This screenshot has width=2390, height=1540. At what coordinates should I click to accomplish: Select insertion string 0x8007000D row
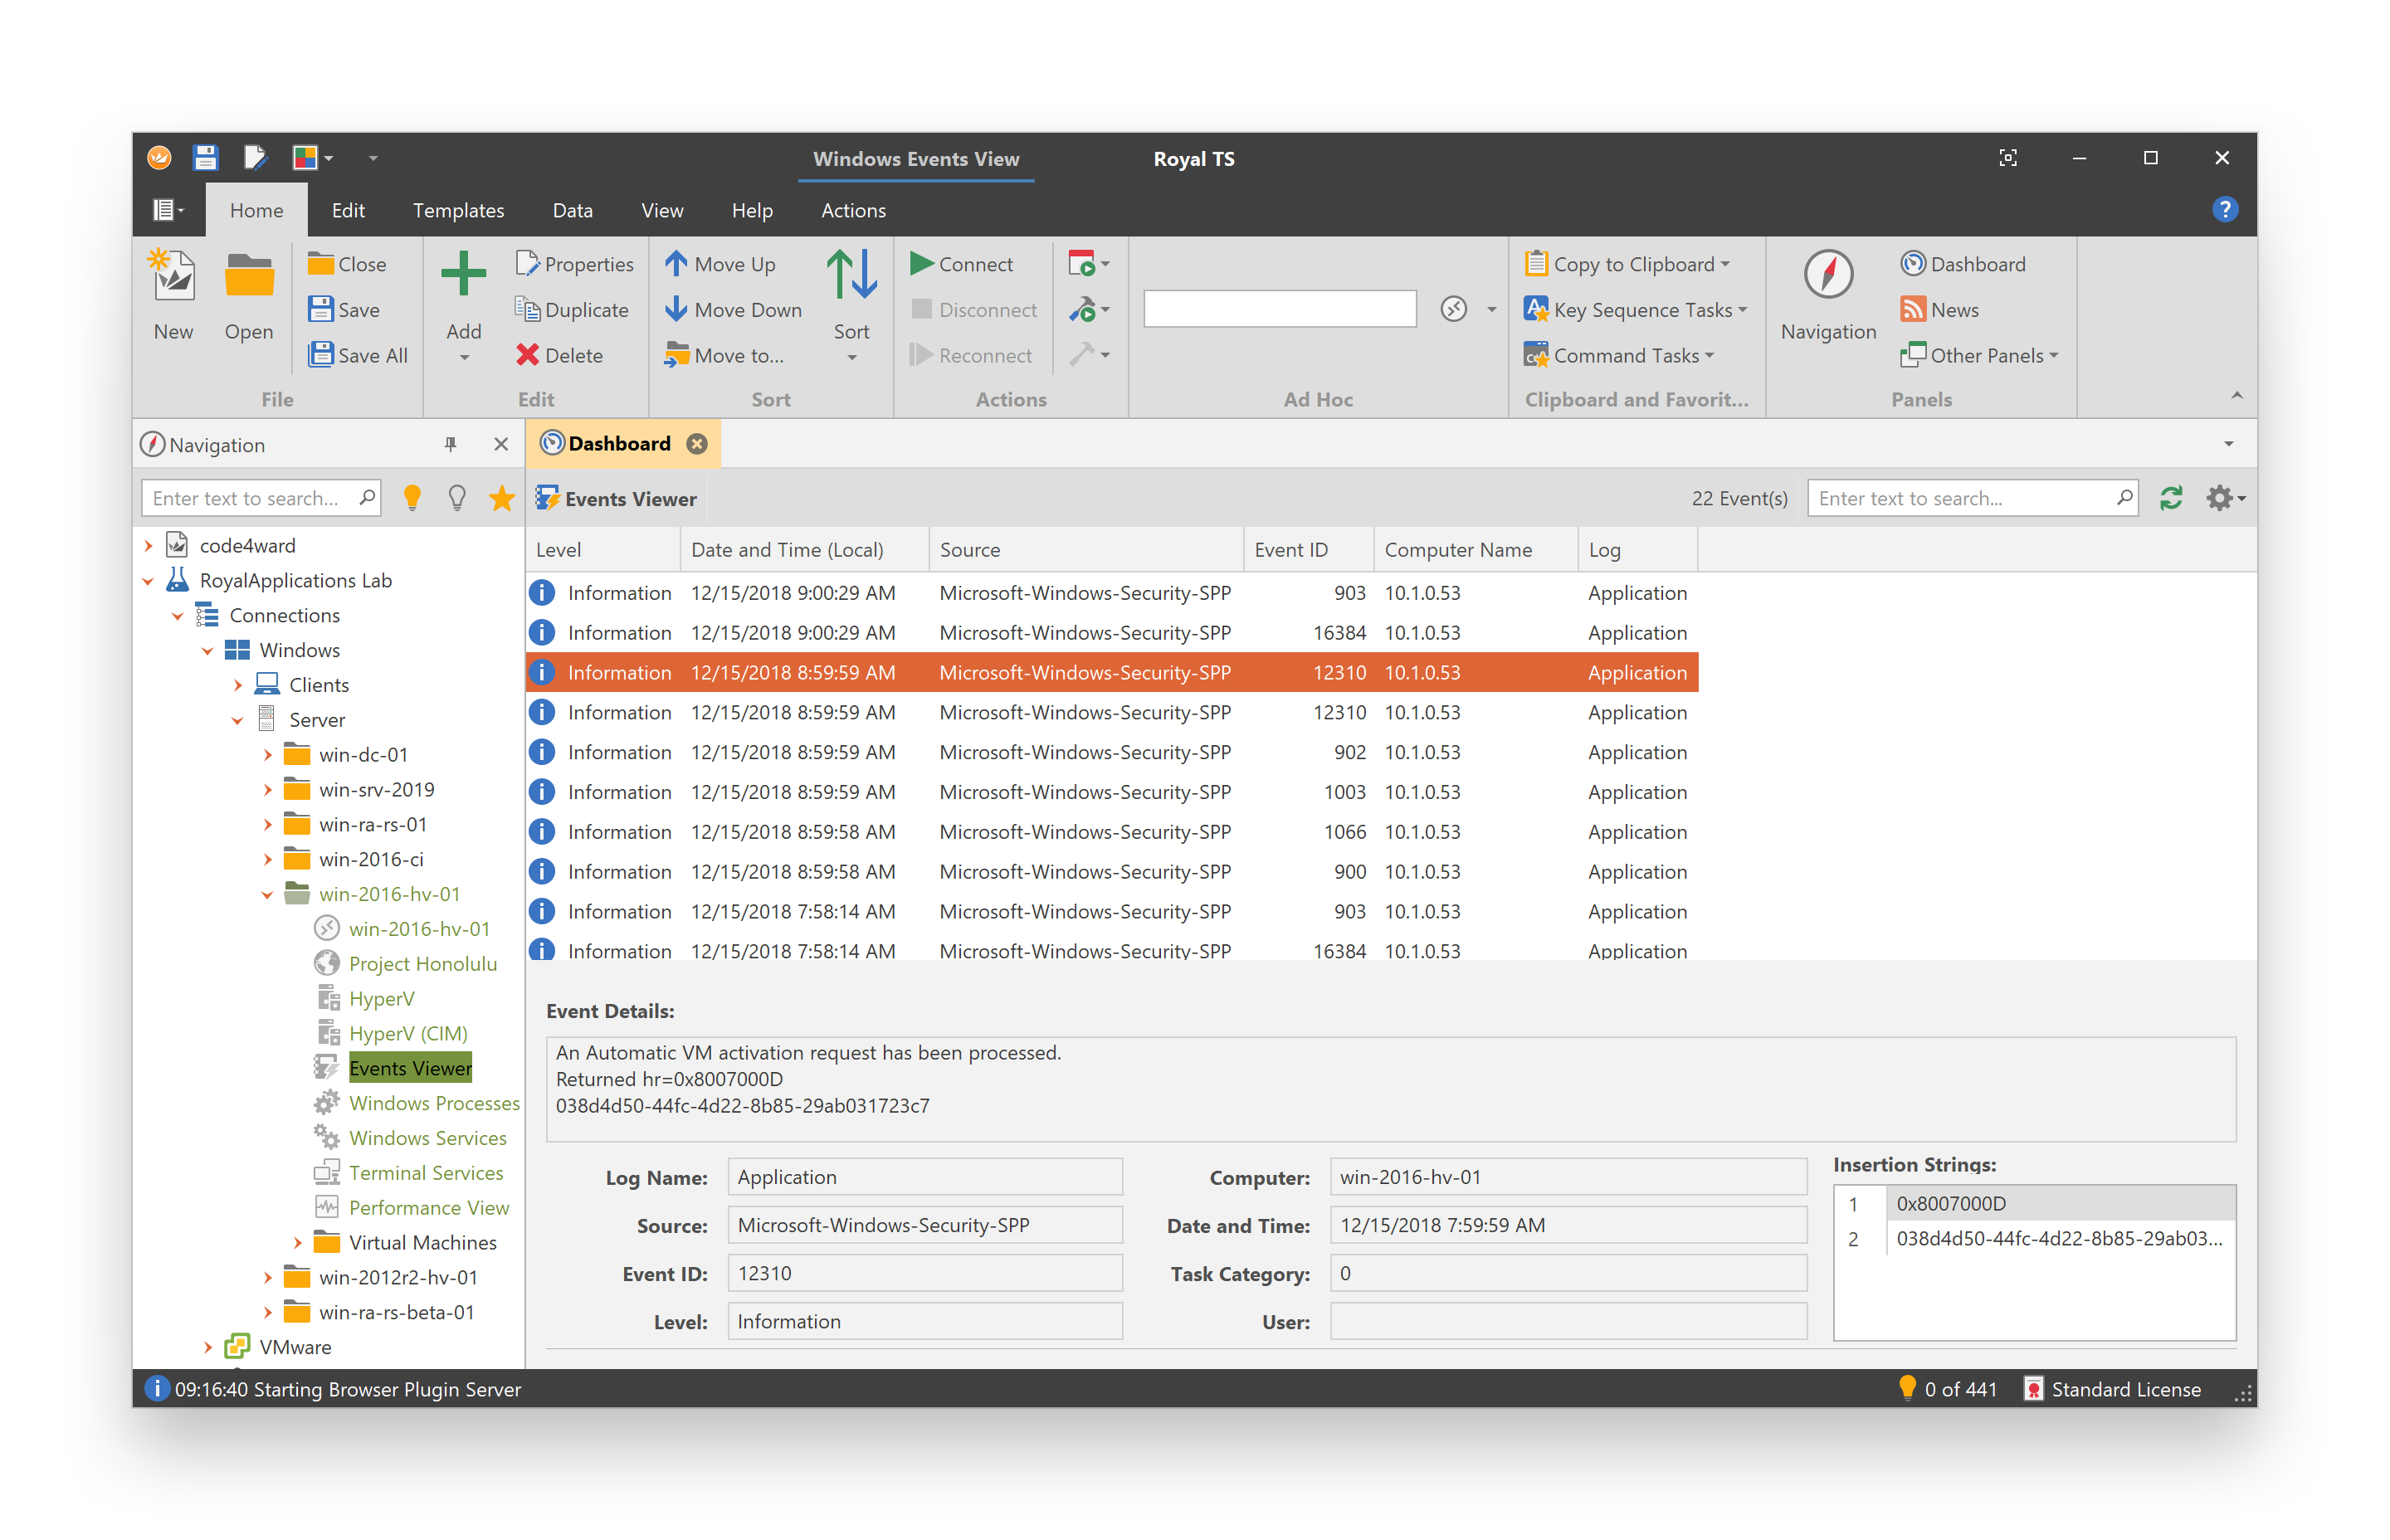point(2033,1203)
